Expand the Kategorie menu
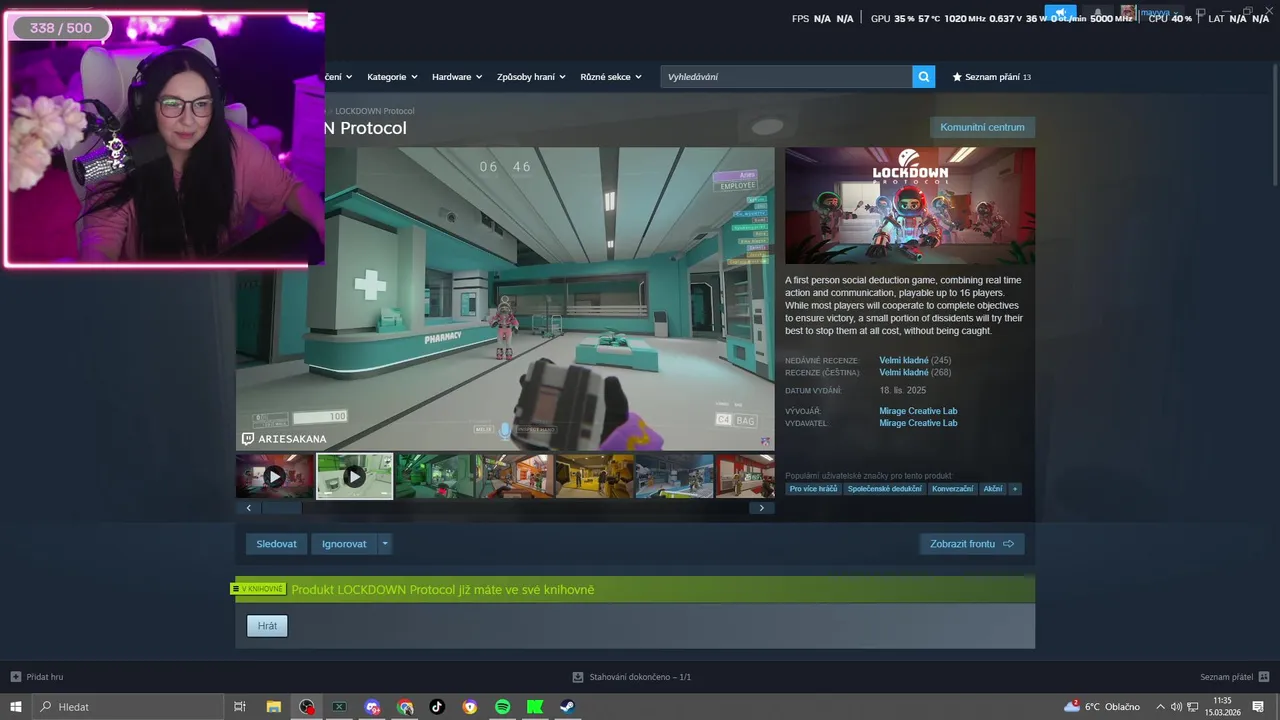Image resolution: width=1280 pixels, height=720 pixels. coord(391,77)
